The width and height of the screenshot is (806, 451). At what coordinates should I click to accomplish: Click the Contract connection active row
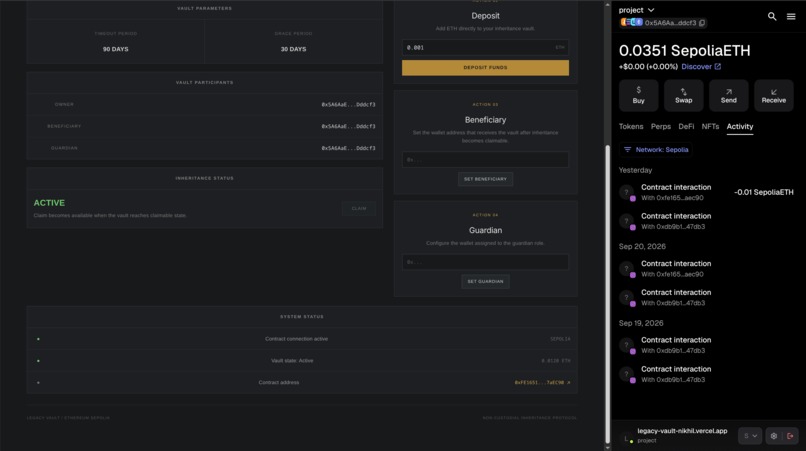(x=302, y=339)
